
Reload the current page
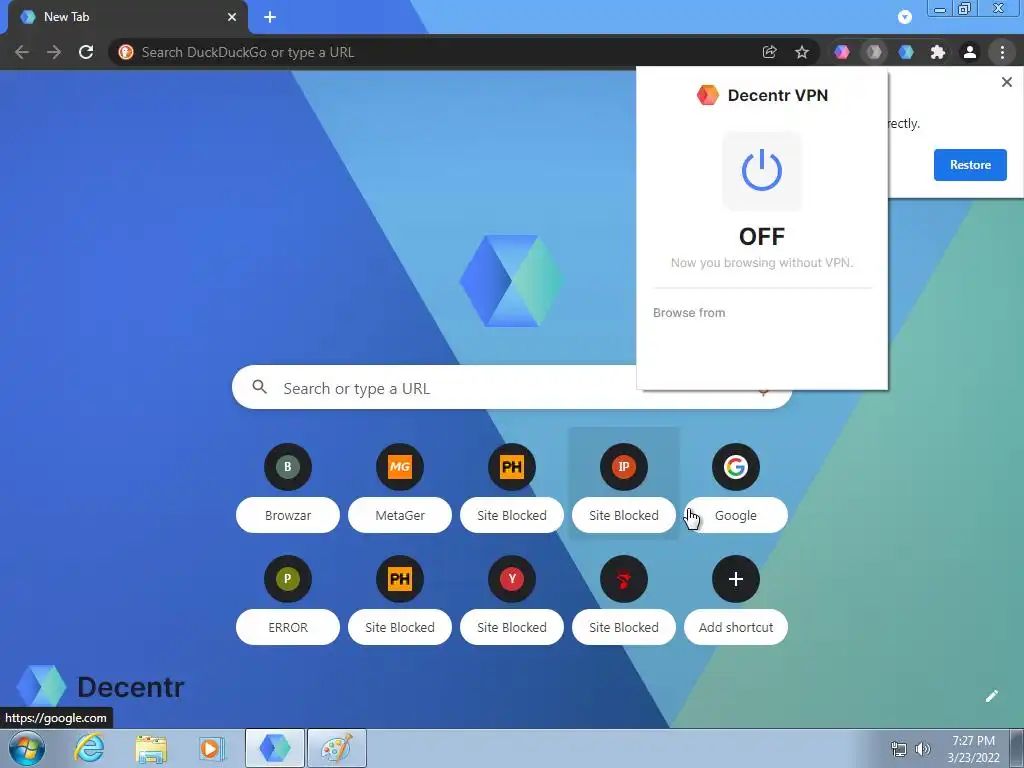click(86, 52)
